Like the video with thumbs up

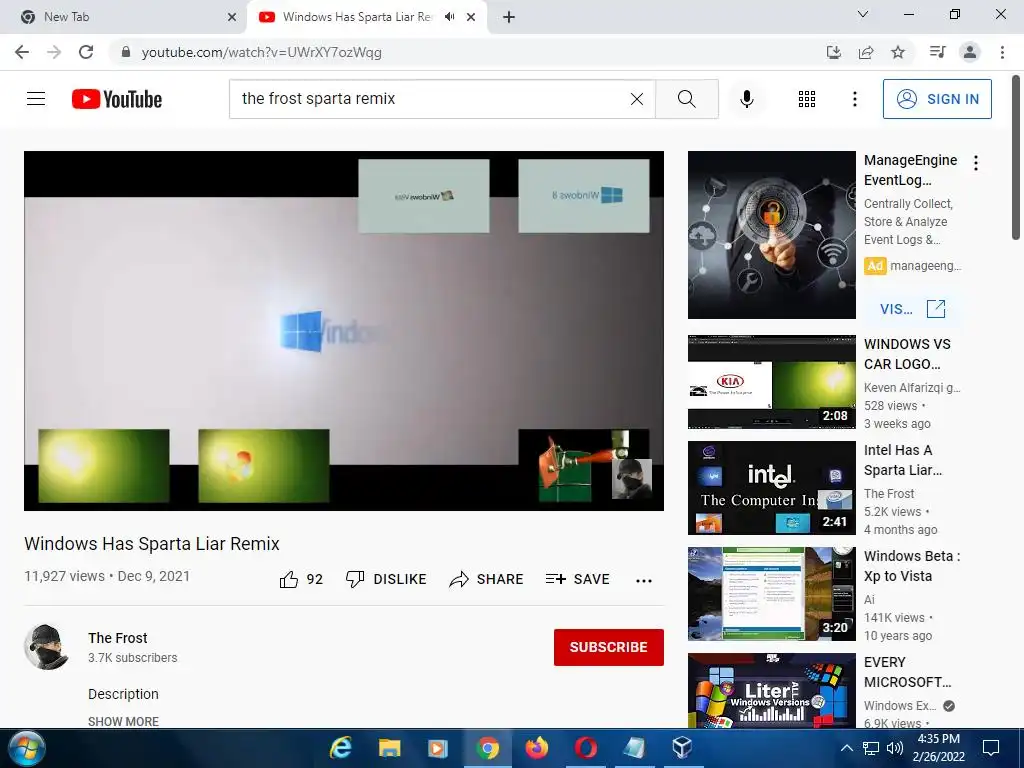point(301,579)
